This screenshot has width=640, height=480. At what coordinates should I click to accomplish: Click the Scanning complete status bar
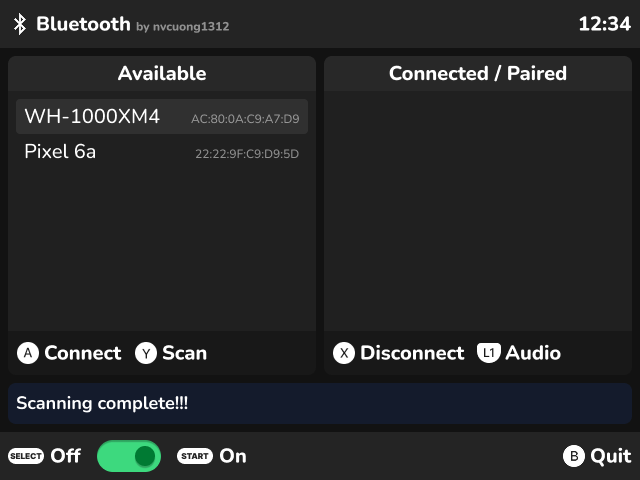pos(320,403)
